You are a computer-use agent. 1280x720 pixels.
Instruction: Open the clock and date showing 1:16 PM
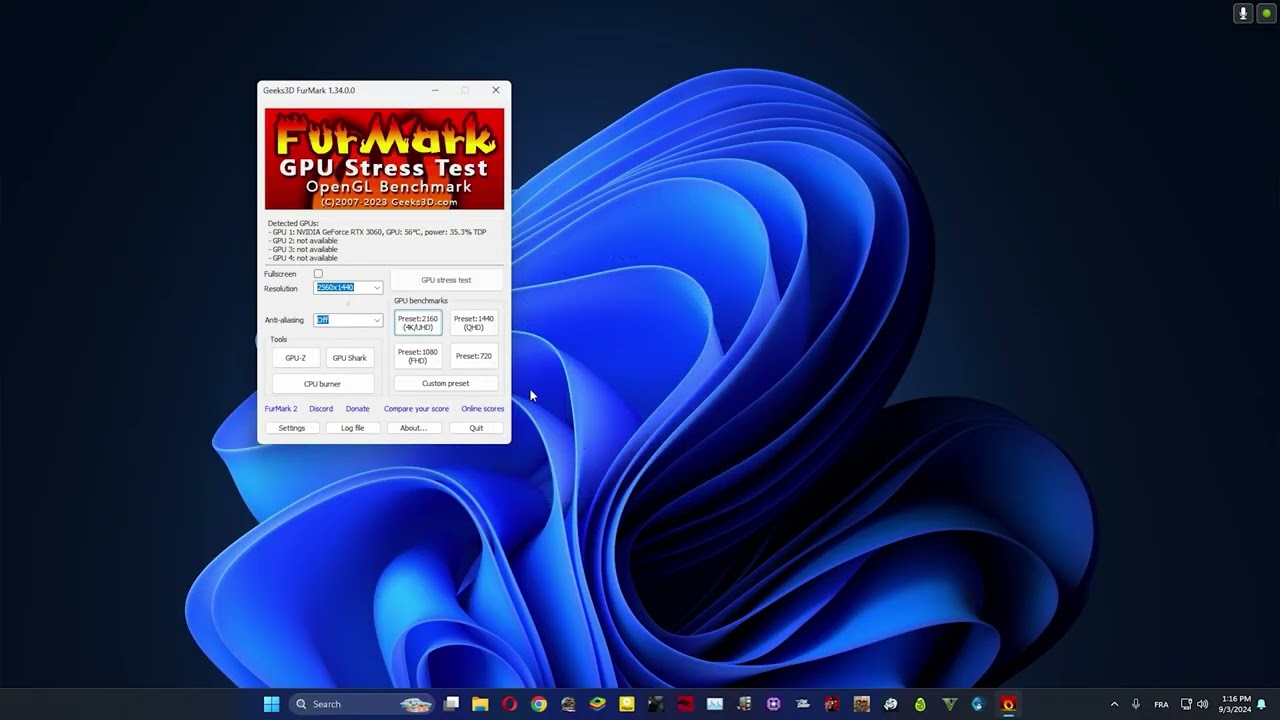(x=1236, y=704)
